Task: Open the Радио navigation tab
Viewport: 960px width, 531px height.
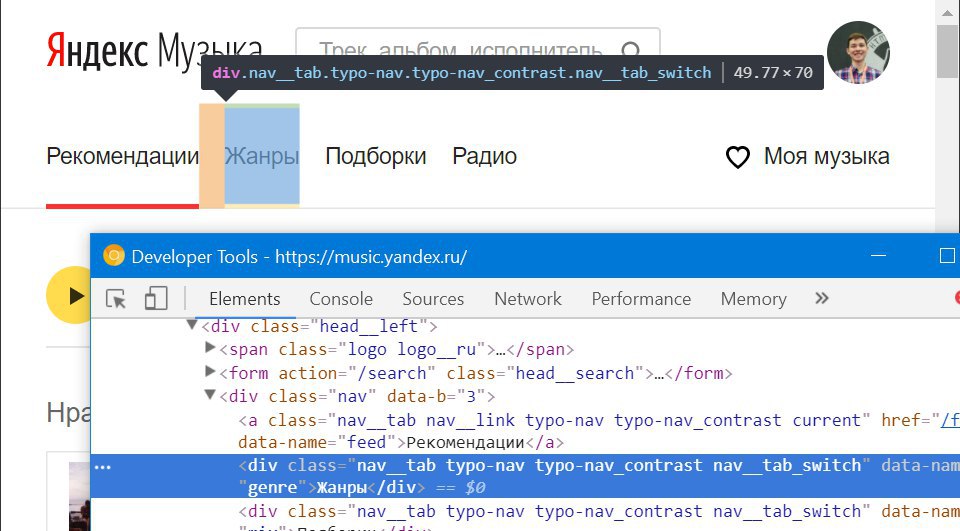Action: tap(484, 156)
